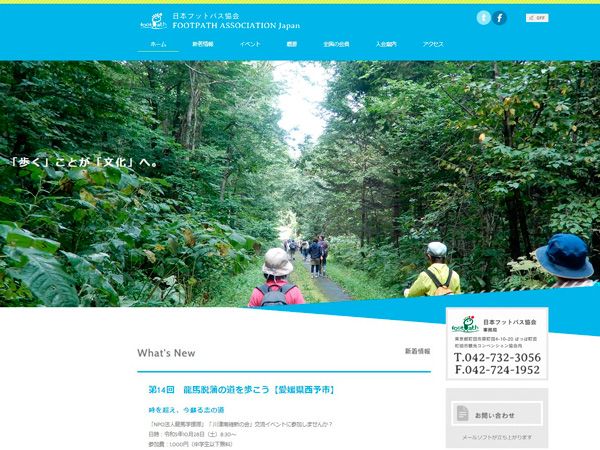The image size is (600, 450).
Task: Click the What's New heading
Action: click(166, 353)
